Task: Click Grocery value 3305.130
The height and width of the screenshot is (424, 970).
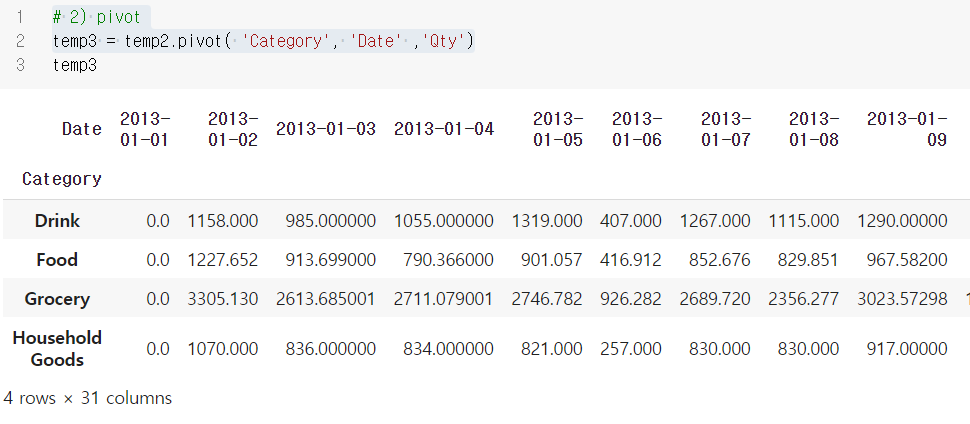Action: tap(223, 299)
